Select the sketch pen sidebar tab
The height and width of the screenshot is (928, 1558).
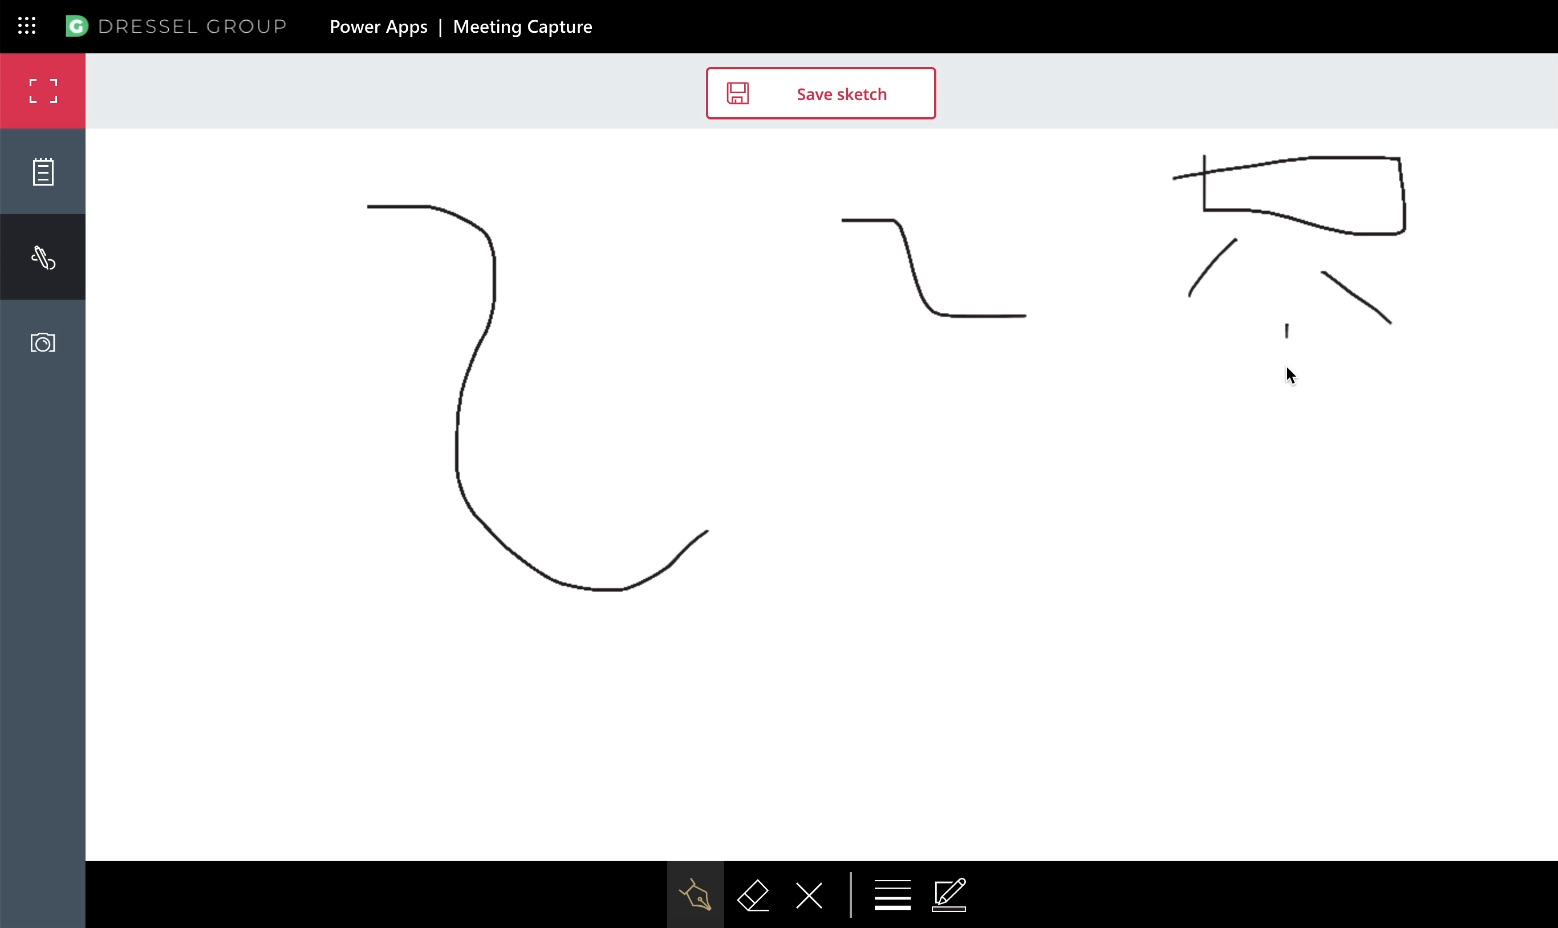click(x=43, y=257)
